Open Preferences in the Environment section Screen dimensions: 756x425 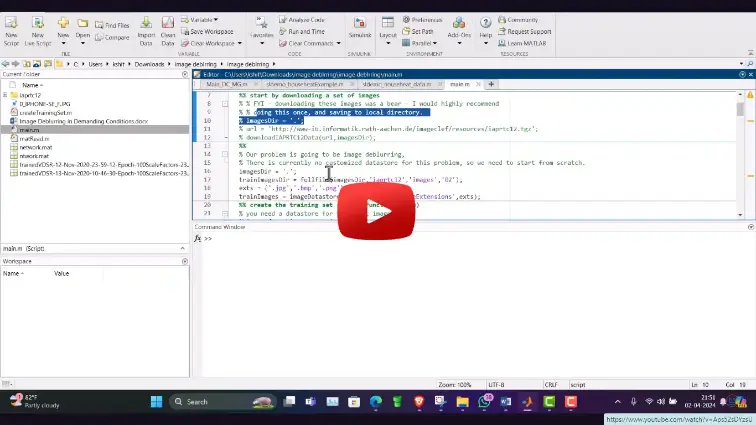[x=426, y=19]
